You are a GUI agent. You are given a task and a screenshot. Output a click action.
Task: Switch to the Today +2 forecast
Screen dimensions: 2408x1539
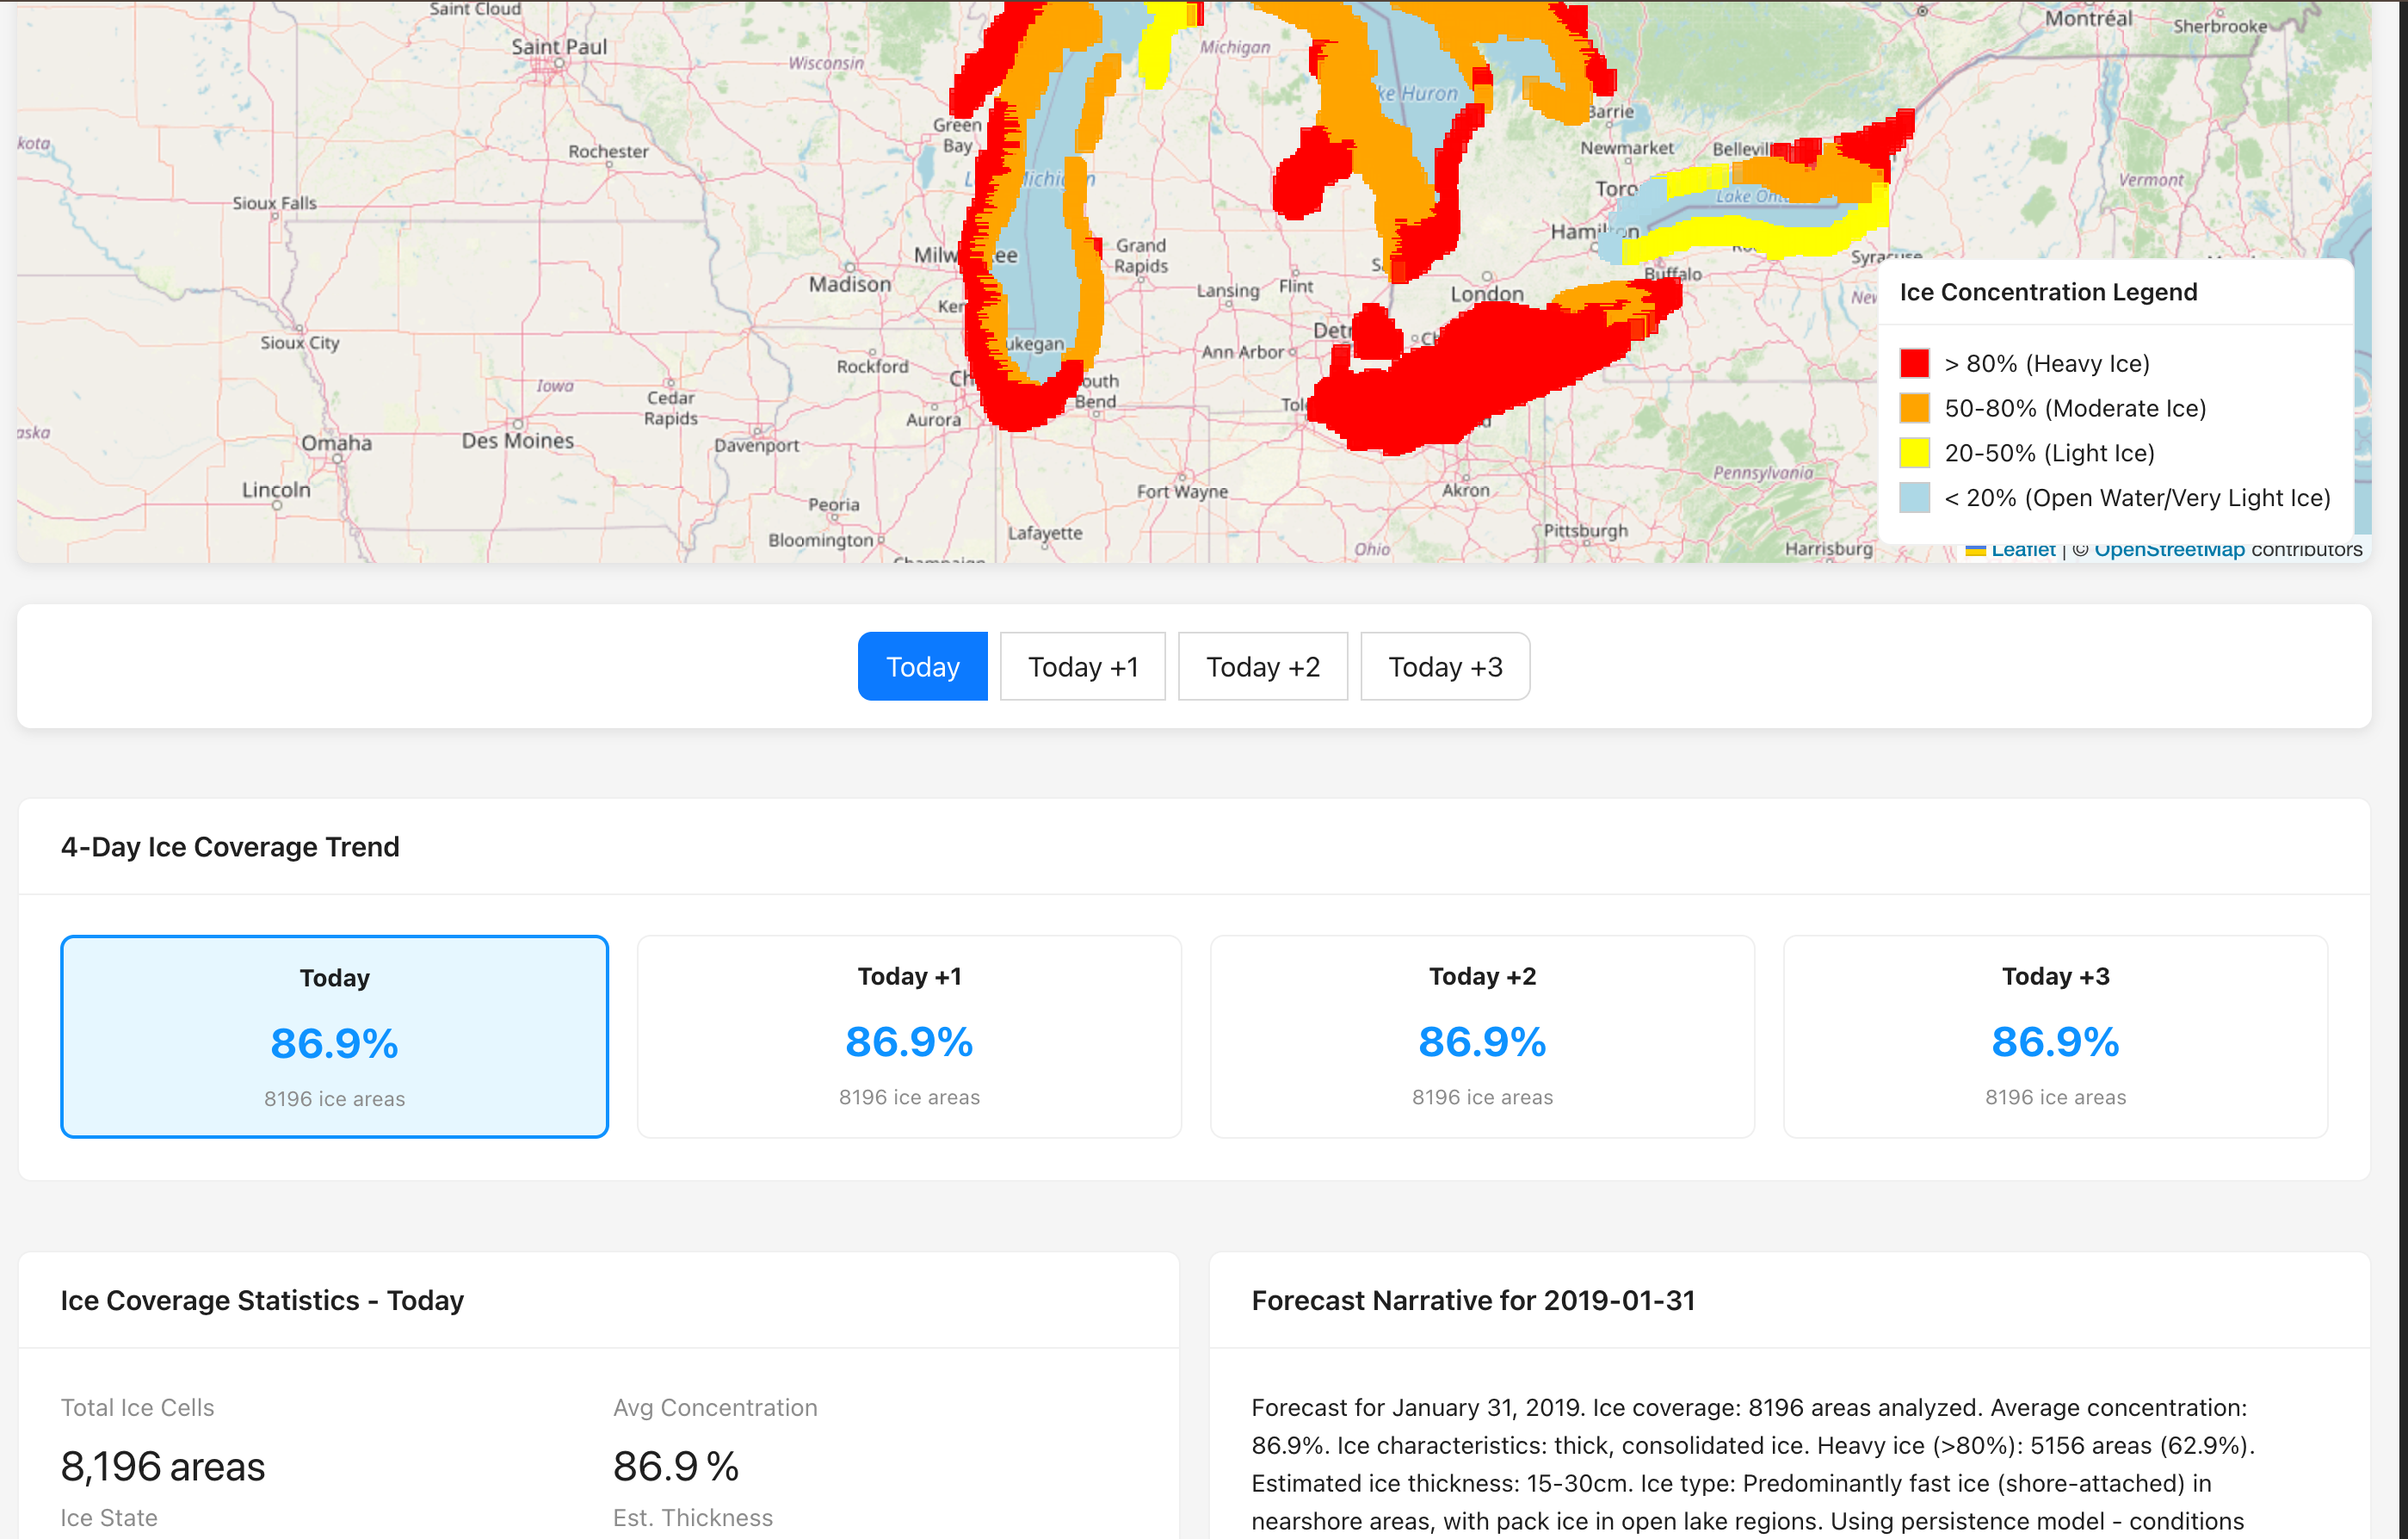click(x=1262, y=666)
